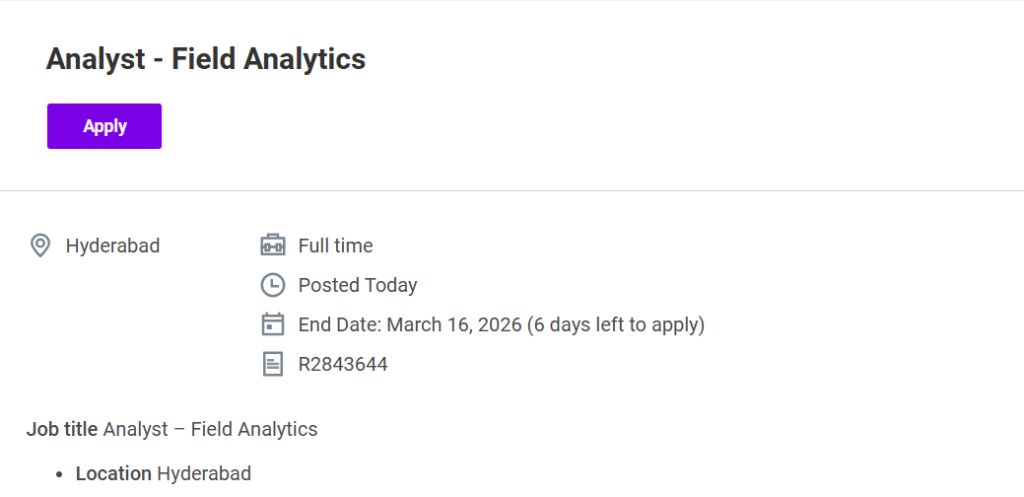Click the bold Location bullet label

[x=113, y=473]
